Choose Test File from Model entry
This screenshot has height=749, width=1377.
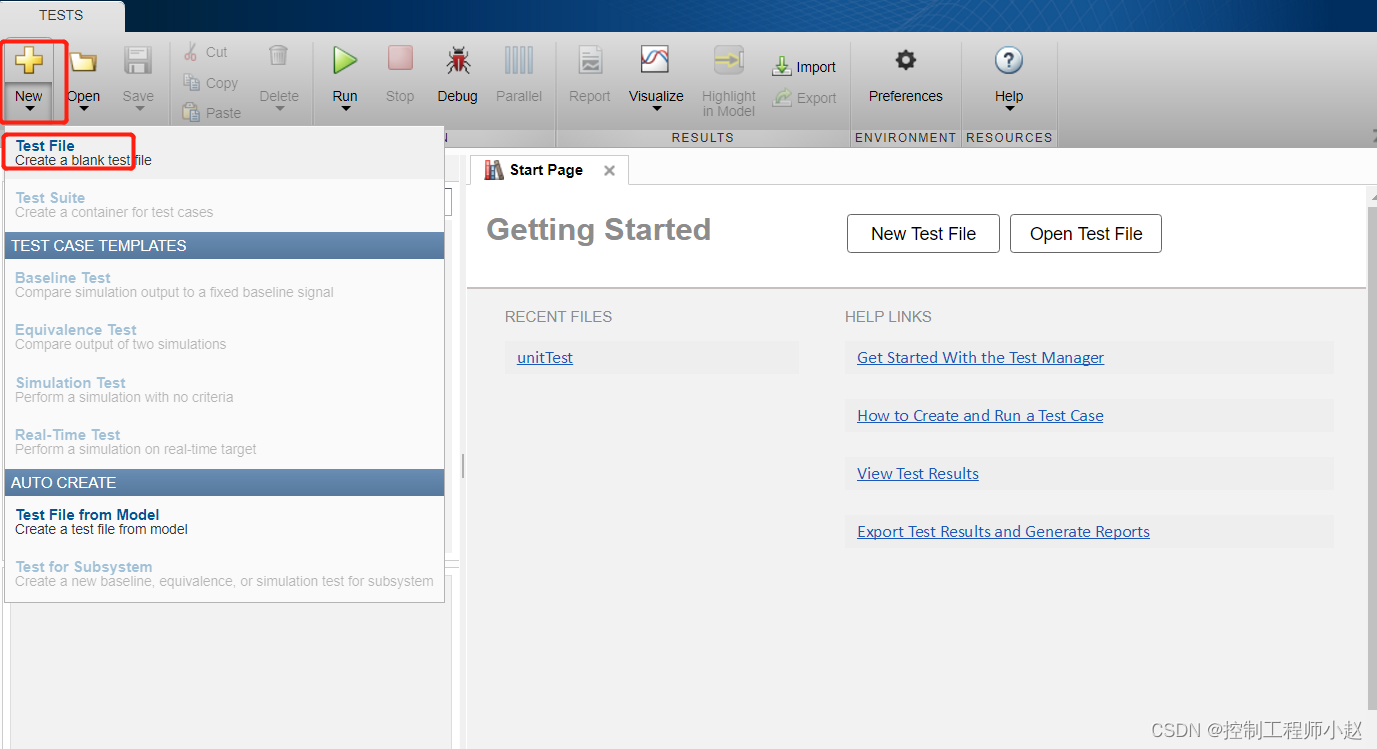(x=224, y=522)
